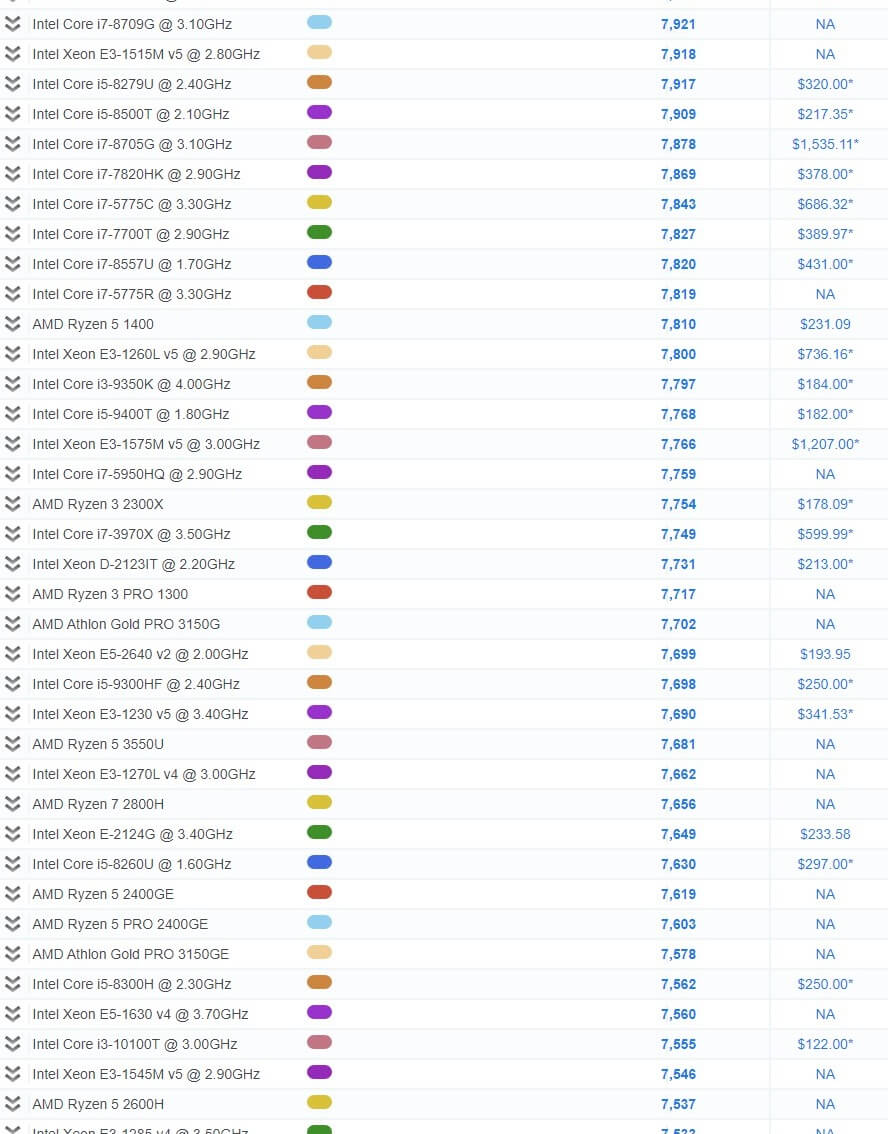Viewport: 888px width, 1134px height.
Task: Click yellow swatch beside Core i7-5775C
Action: [x=319, y=202]
